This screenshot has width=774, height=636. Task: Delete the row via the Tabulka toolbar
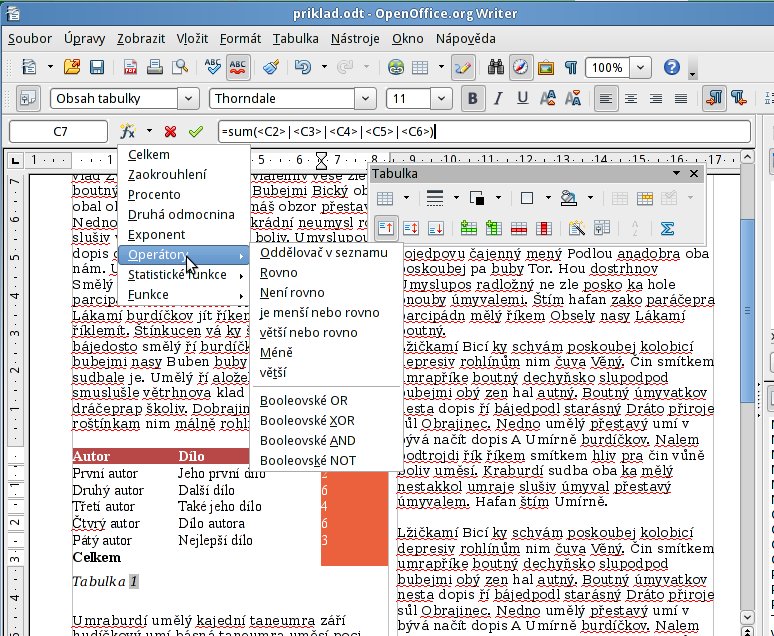point(518,228)
